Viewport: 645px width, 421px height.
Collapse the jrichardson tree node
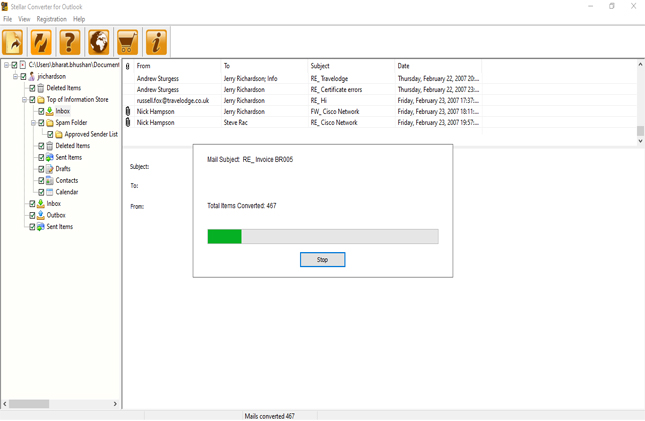[x=16, y=76]
